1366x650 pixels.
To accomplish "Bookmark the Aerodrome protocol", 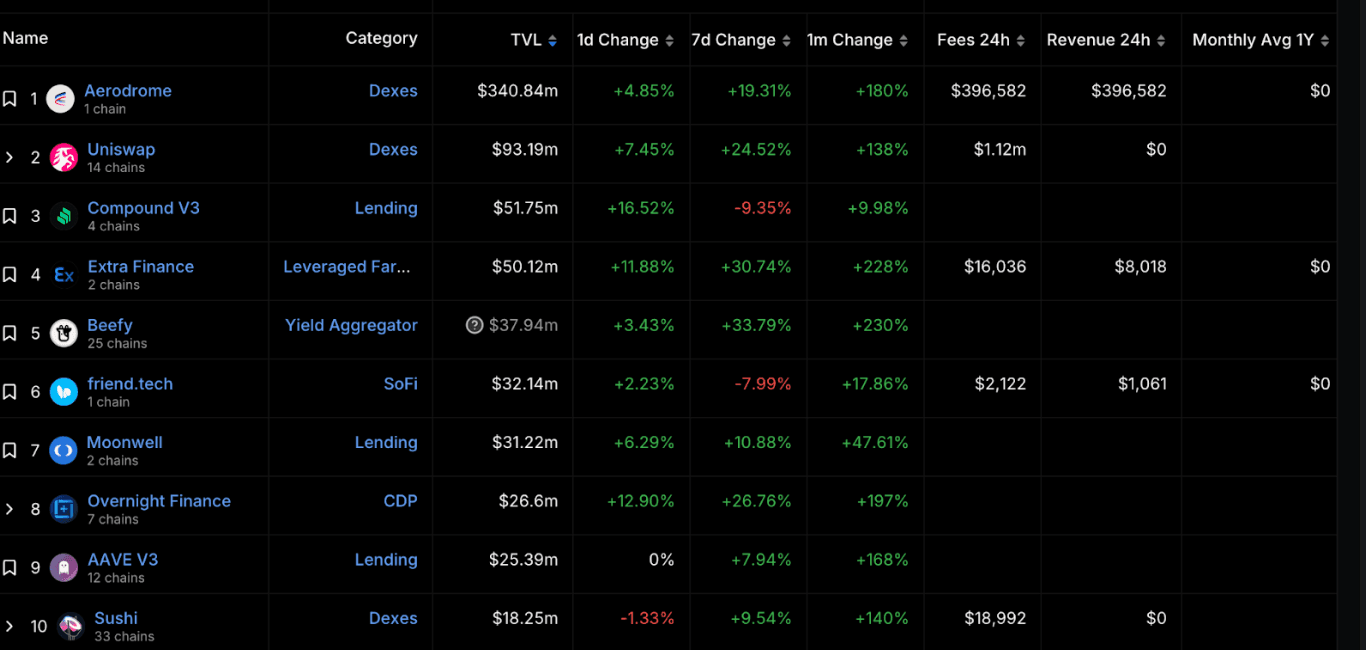I will click(10, 99).
